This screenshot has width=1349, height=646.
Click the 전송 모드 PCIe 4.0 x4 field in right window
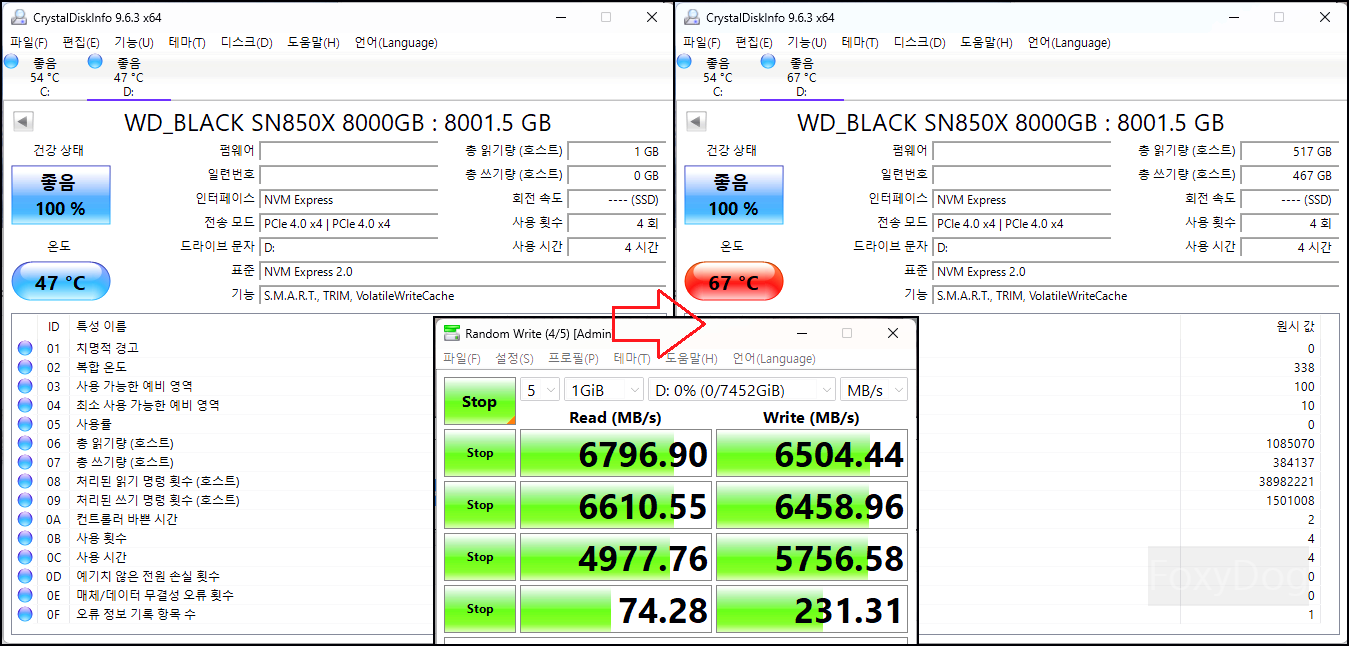click(x=1021, y=223)
